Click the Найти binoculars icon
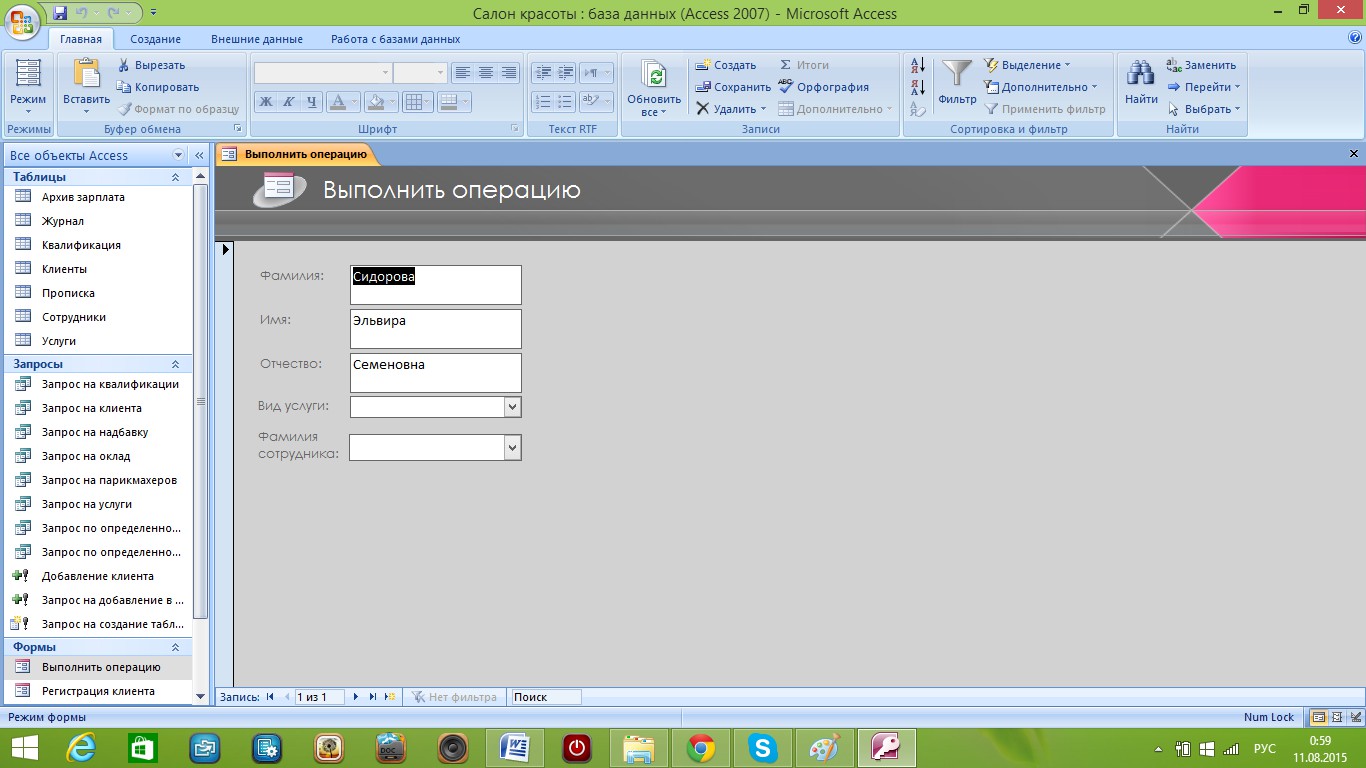1366x768 pixels. click(x=1141, y=74)
